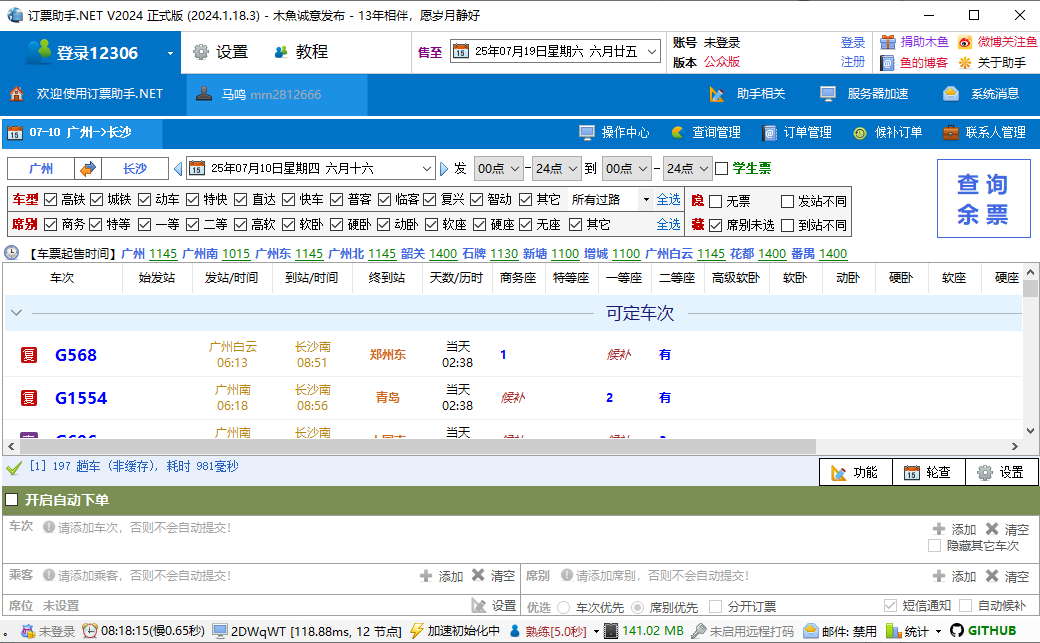Open 候补订单
This screenshot has height=643, width=1040.
[x=887, y=133]
